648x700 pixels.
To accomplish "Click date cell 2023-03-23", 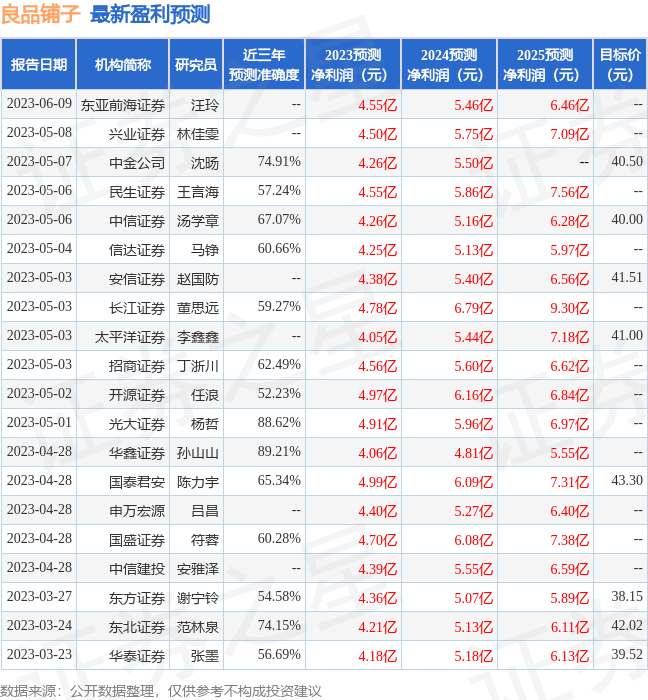I will click(39, 655).
